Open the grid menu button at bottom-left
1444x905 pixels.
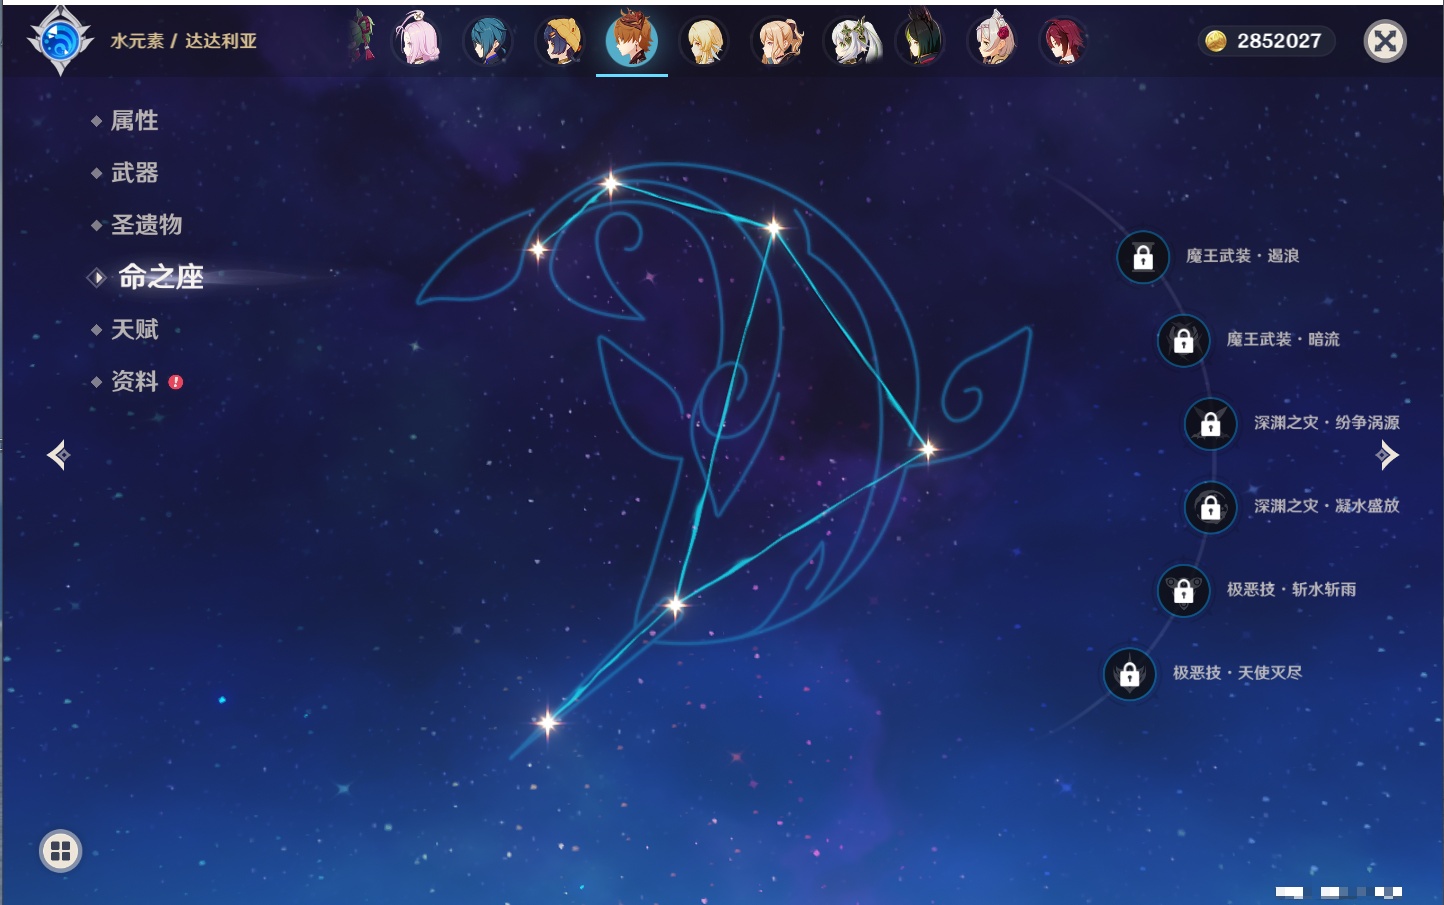60,851
